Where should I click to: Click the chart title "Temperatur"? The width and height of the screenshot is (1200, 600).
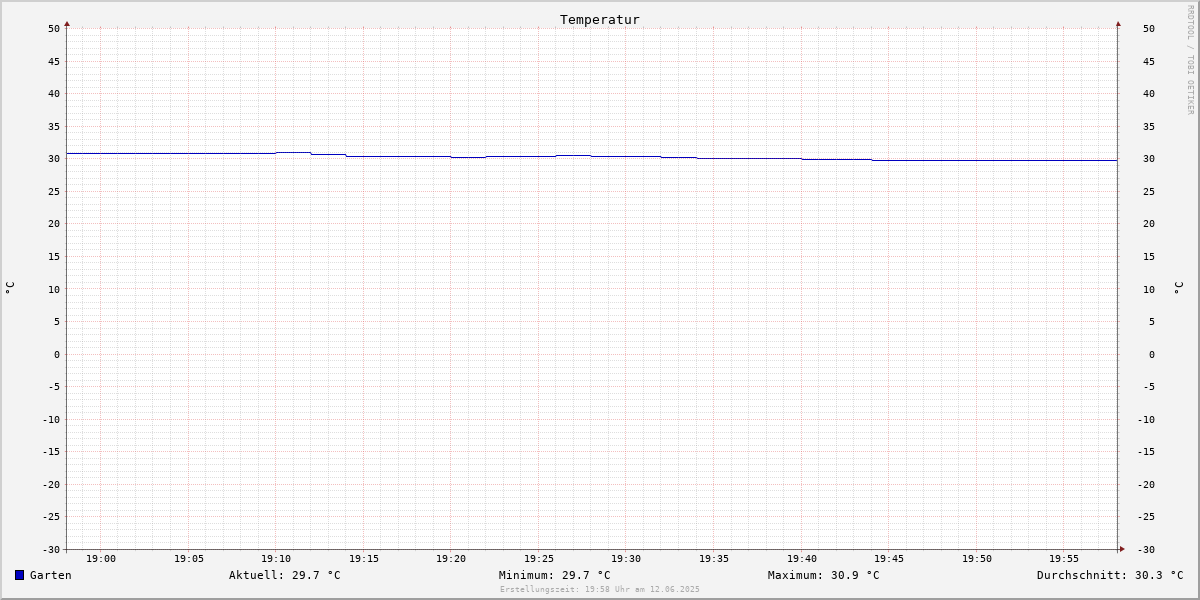pyautogui.click(x=600, y=19)
